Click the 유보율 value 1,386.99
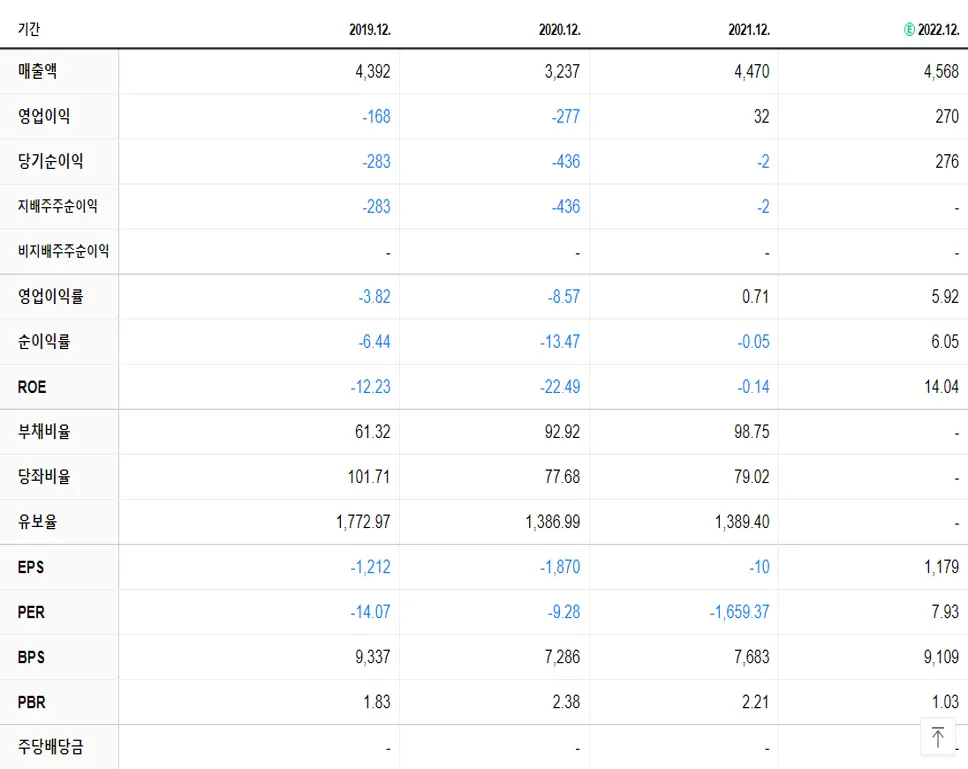Viewport: 968px width, 769px height. (x=553, y=522)
